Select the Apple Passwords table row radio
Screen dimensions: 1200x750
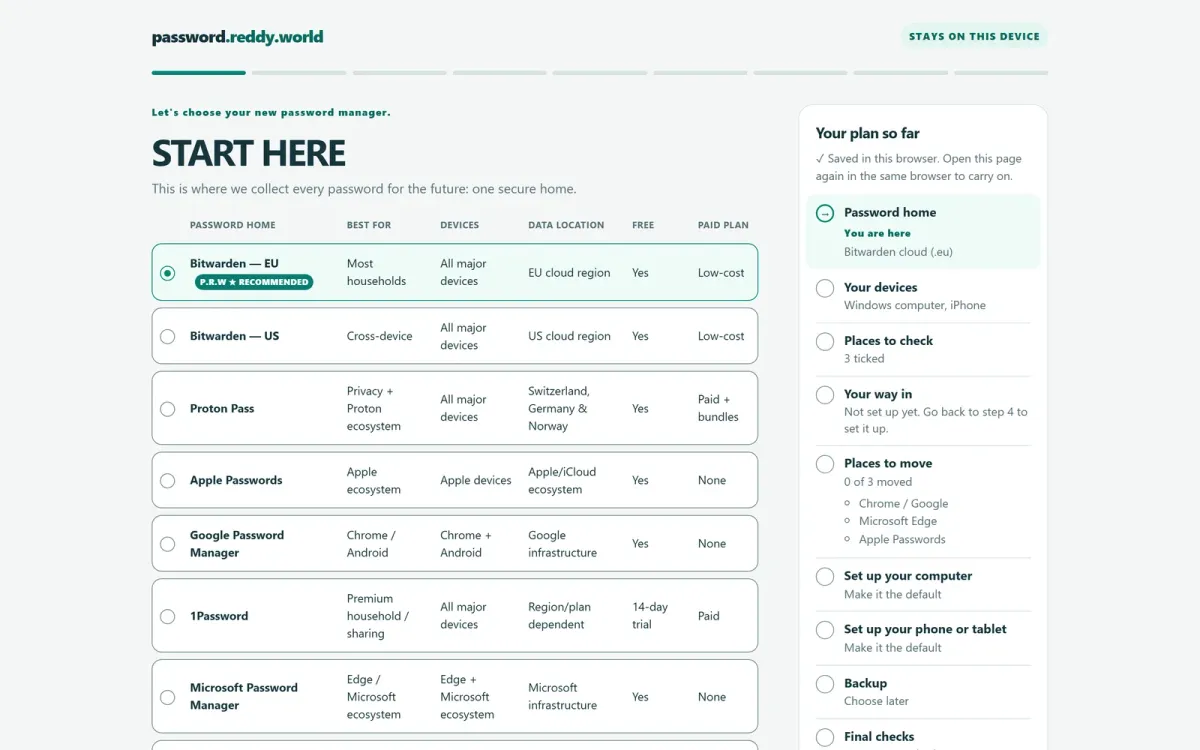[x=167, y=481]
